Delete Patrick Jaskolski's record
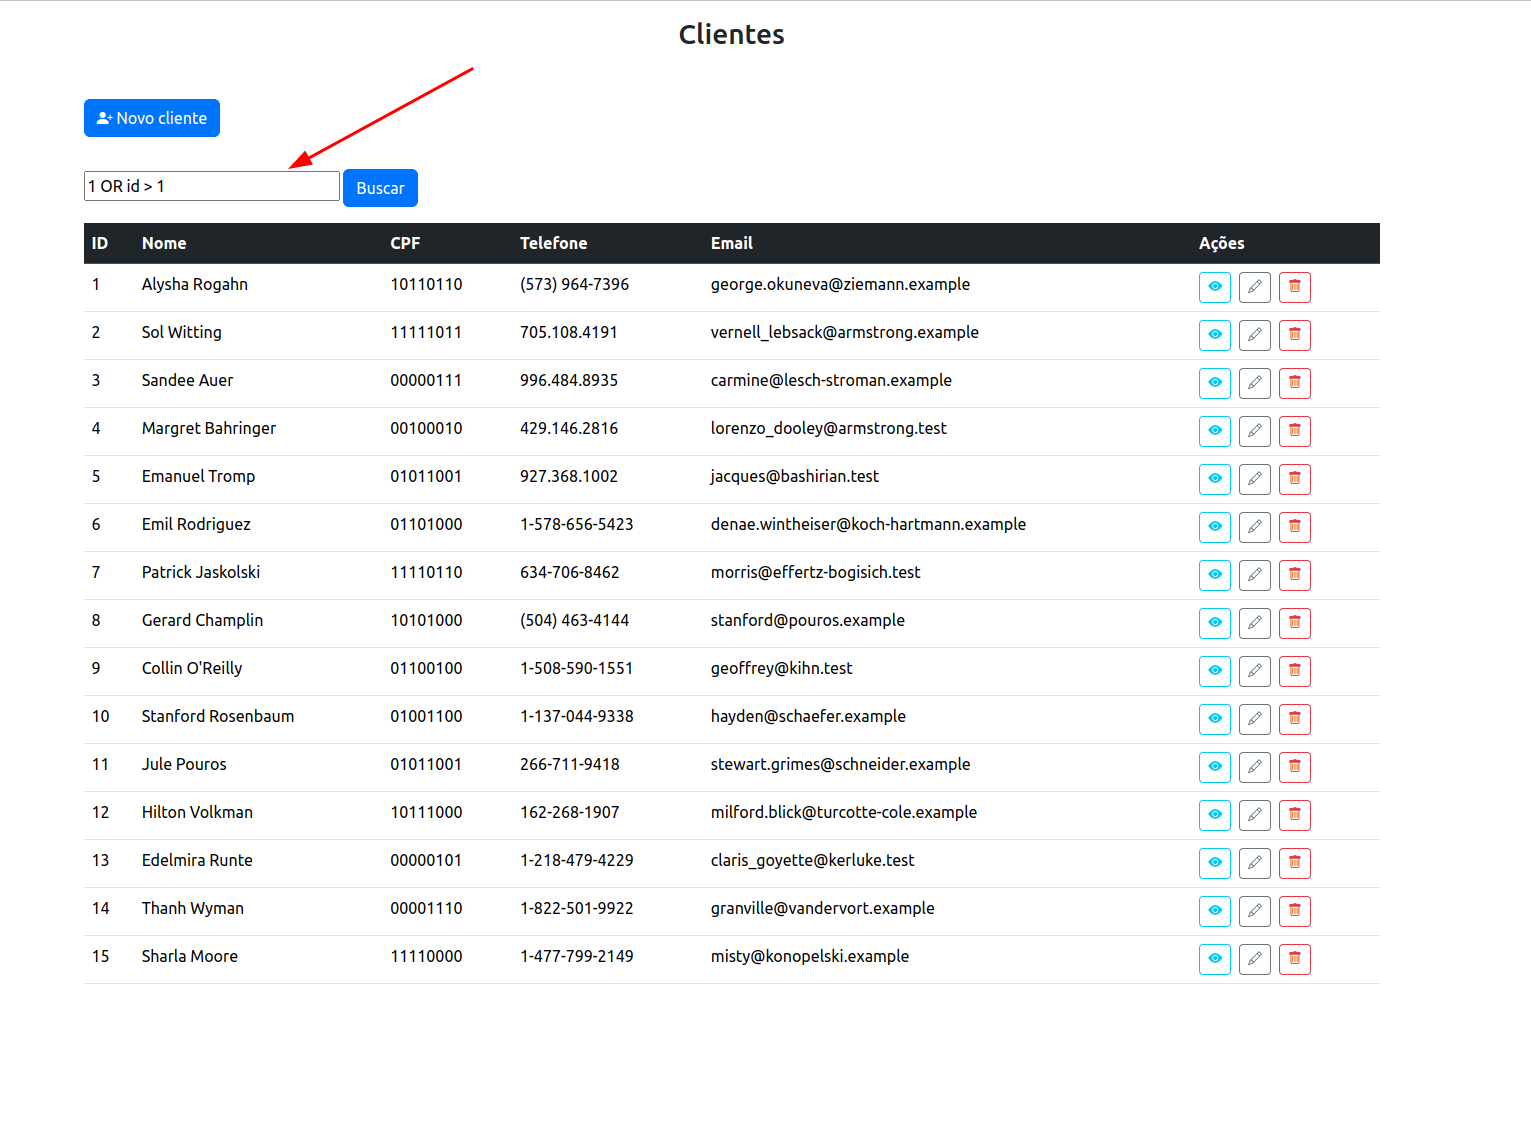This screenshot has width=1531, height=1137. pos(1295,575)
